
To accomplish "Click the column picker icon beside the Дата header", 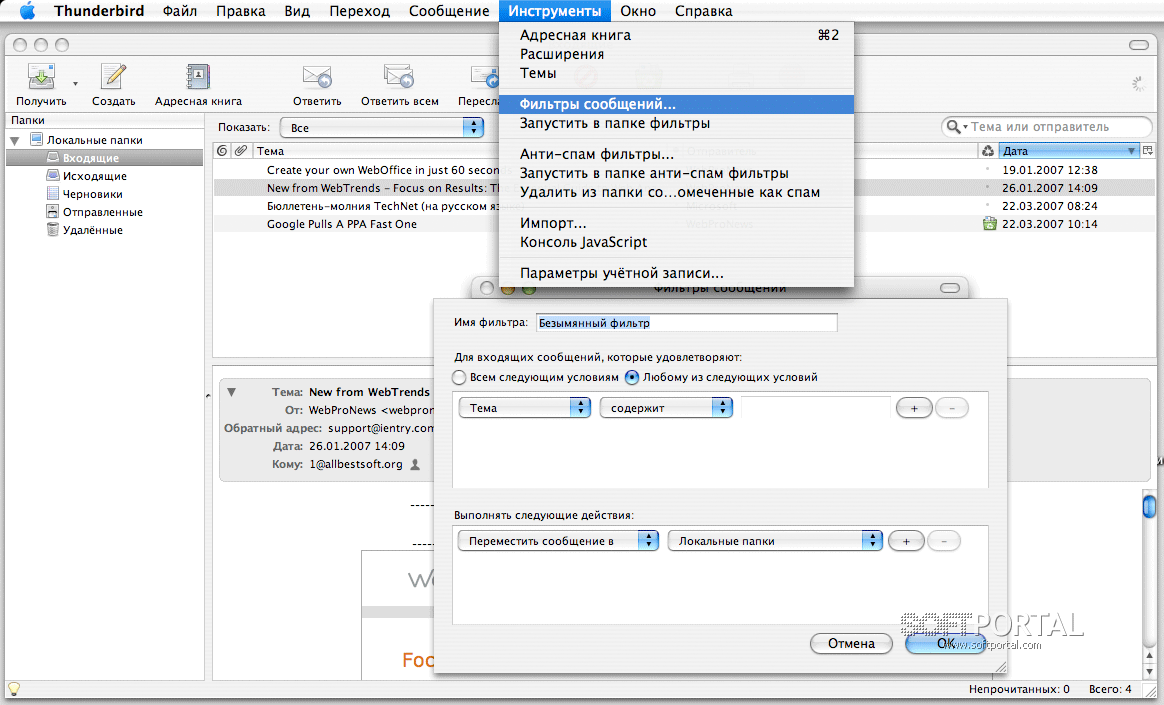I will [1148, 151].
